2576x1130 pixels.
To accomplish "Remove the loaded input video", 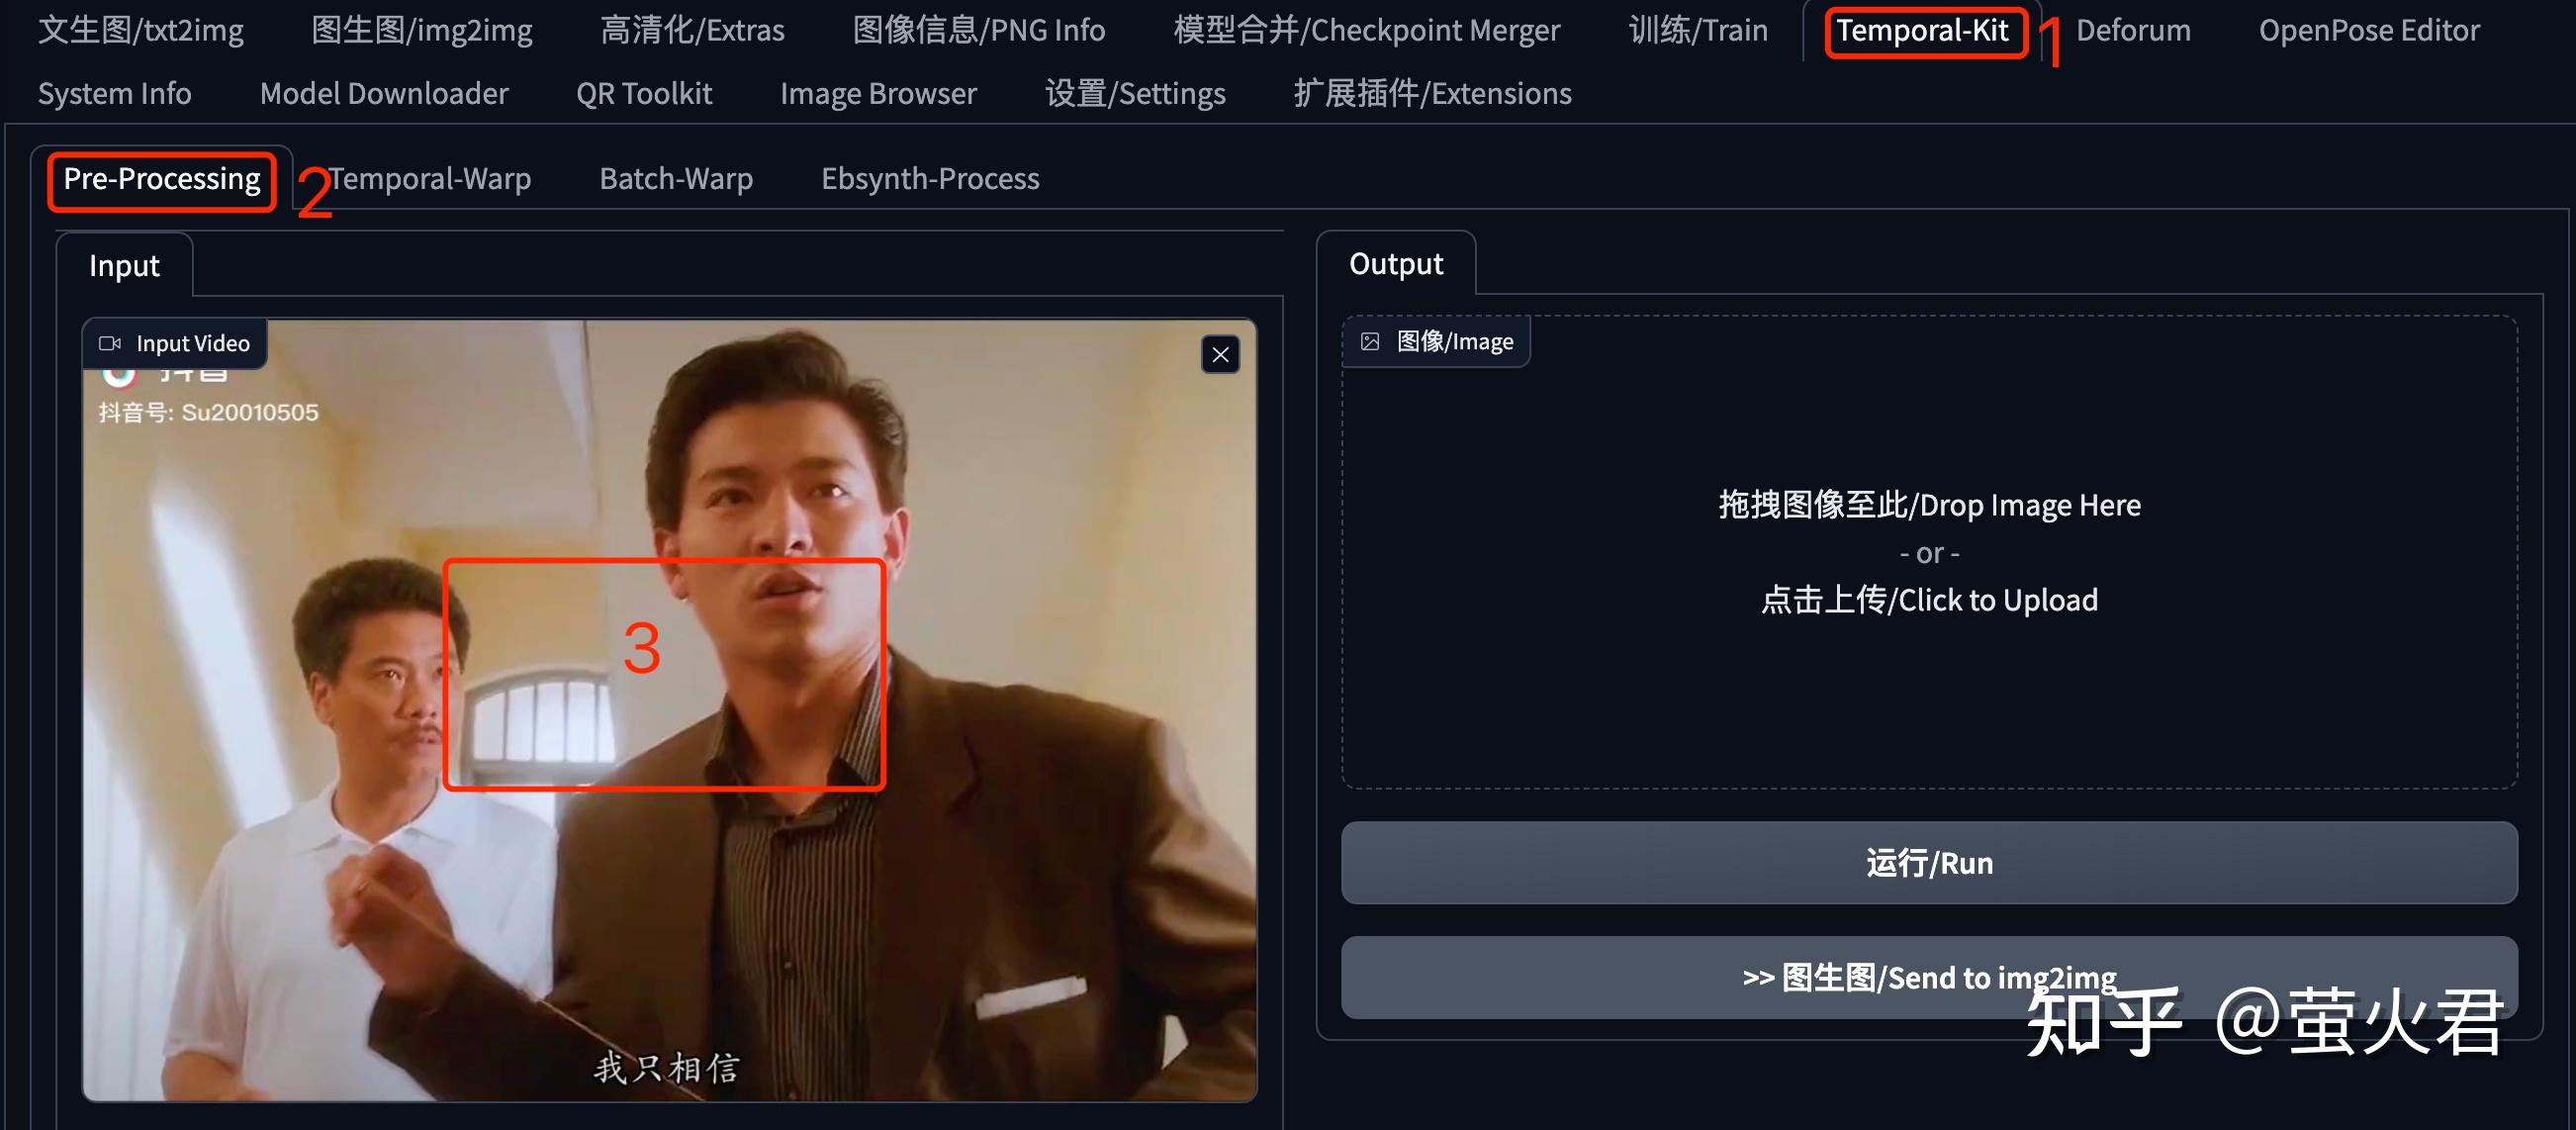I will (x=1218, y=355).
